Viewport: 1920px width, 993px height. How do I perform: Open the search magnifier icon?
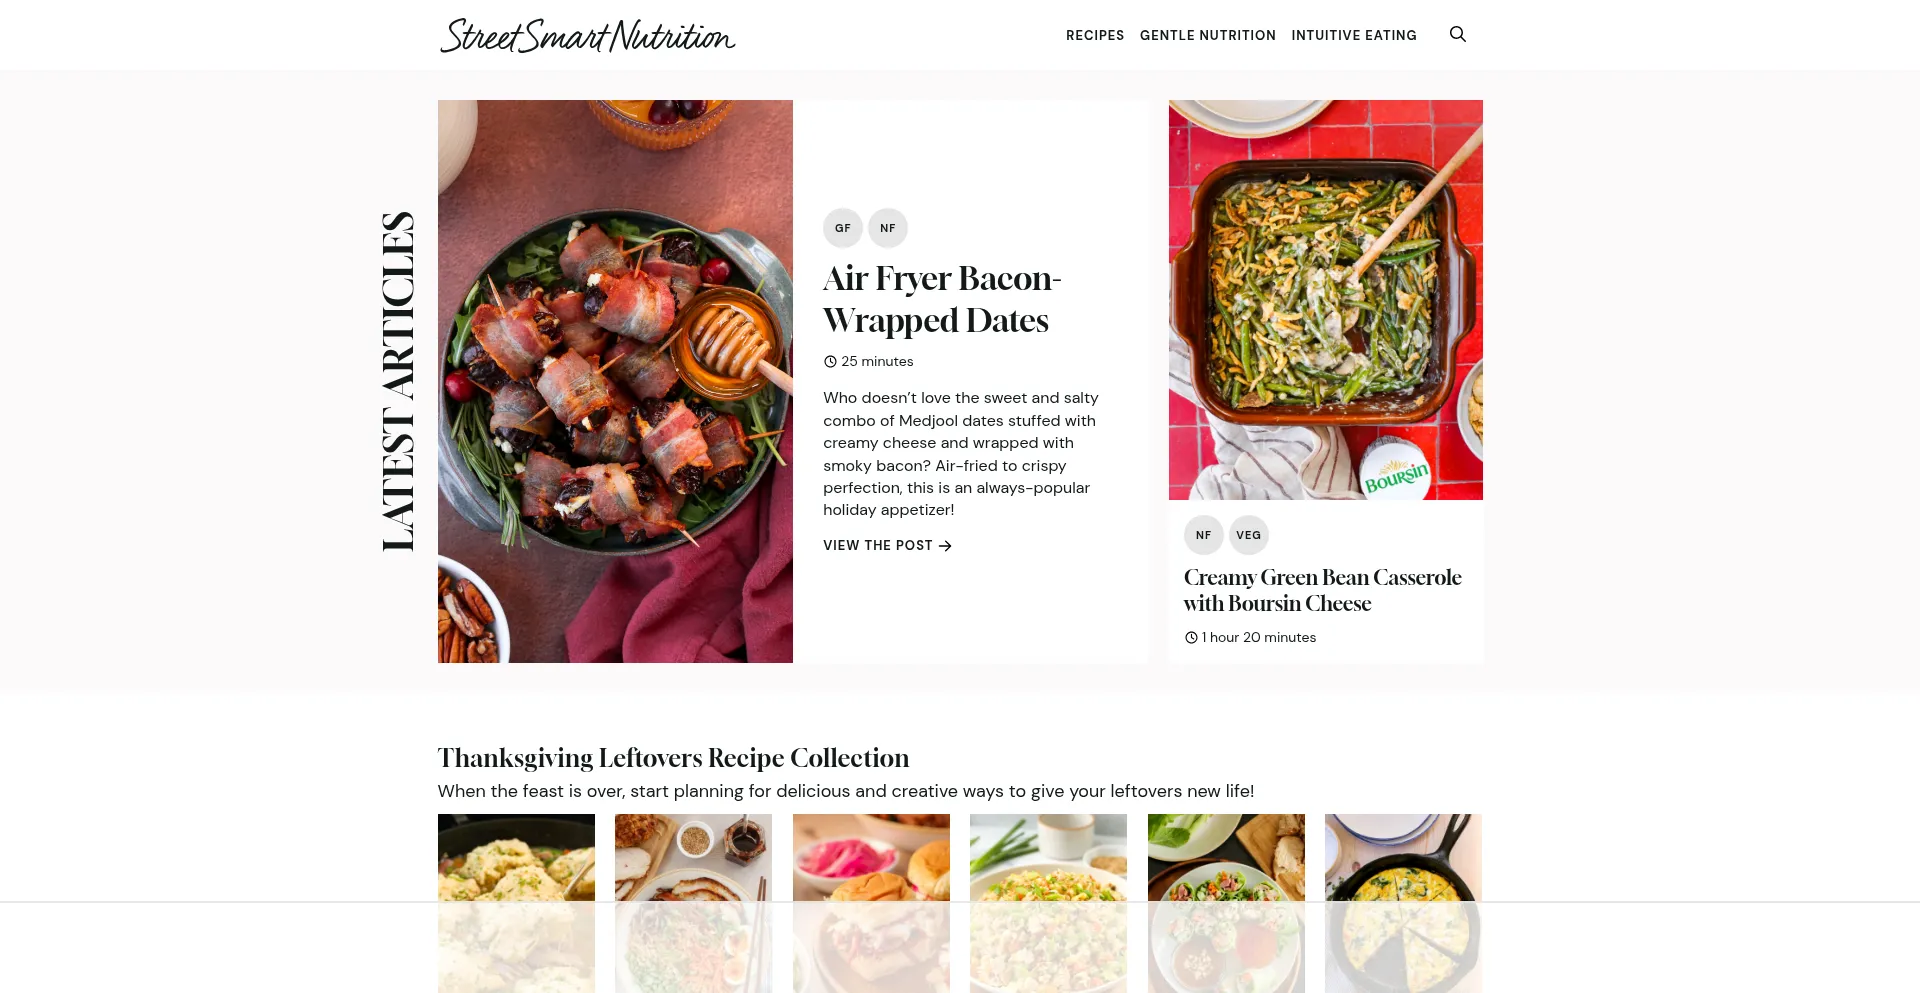(1458, 34)
